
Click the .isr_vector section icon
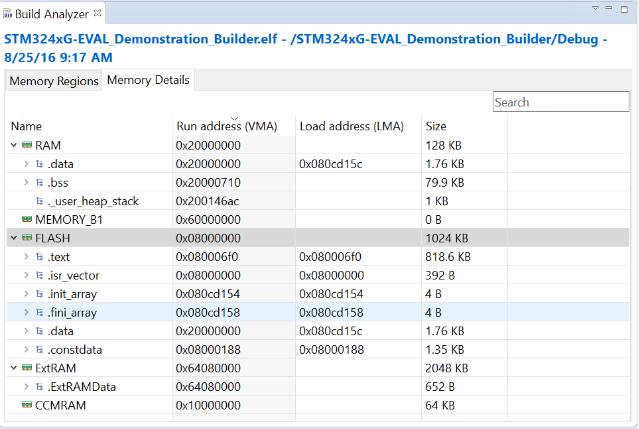click(x=40, y=275)
